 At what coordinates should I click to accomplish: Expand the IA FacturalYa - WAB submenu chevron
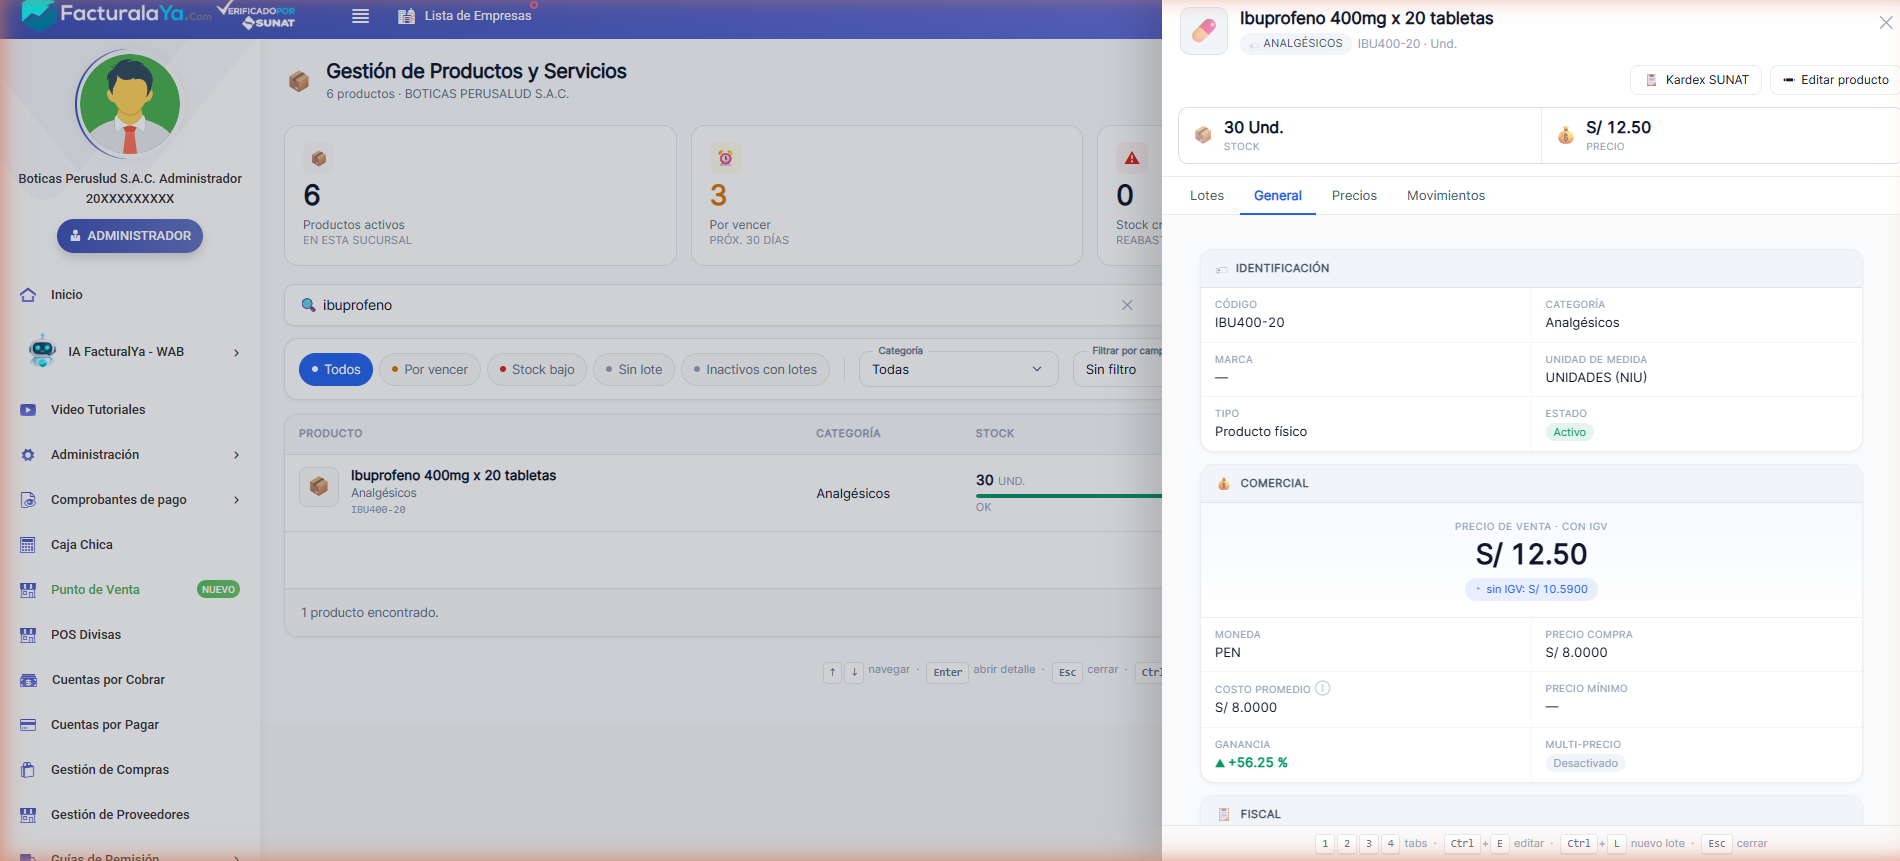[x=237, y=352]
